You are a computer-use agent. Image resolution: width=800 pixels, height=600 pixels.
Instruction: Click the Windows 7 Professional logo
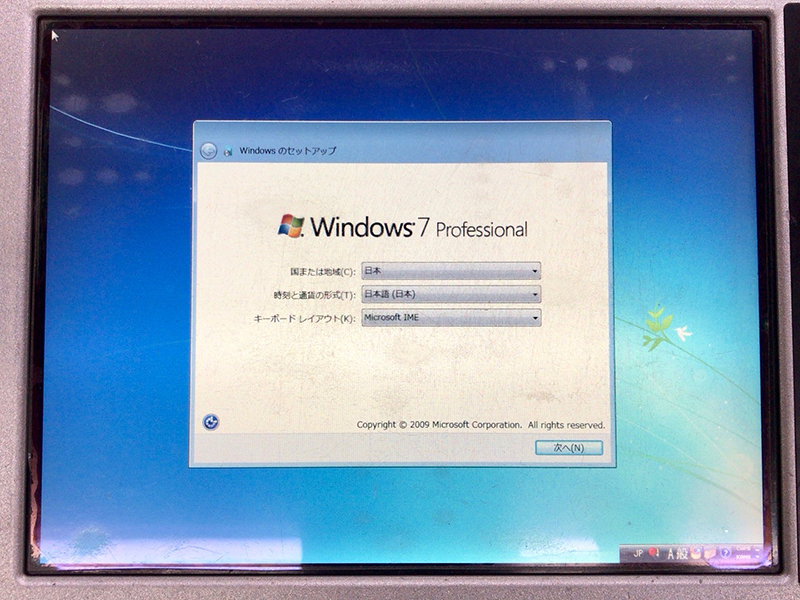click(403, 227)
